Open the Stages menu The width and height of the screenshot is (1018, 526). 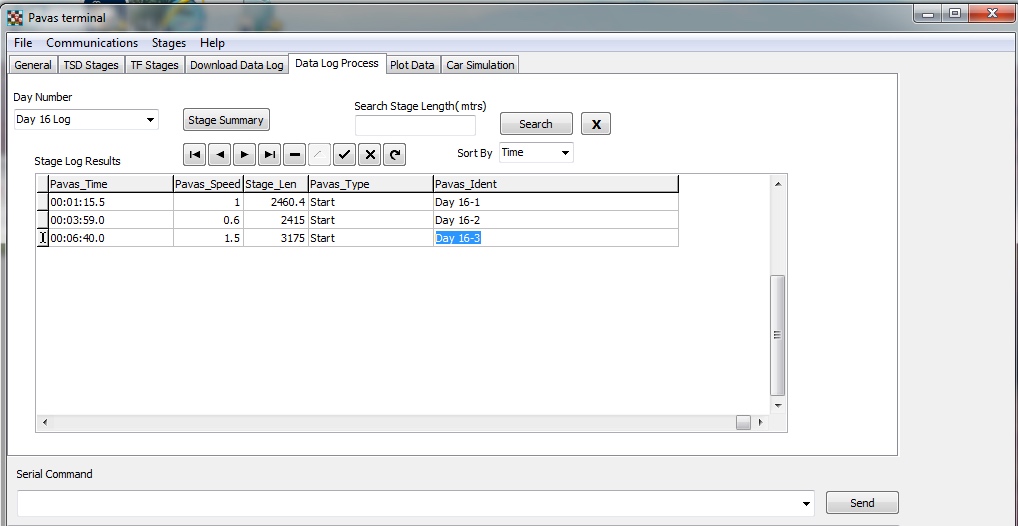coord(169,43)
